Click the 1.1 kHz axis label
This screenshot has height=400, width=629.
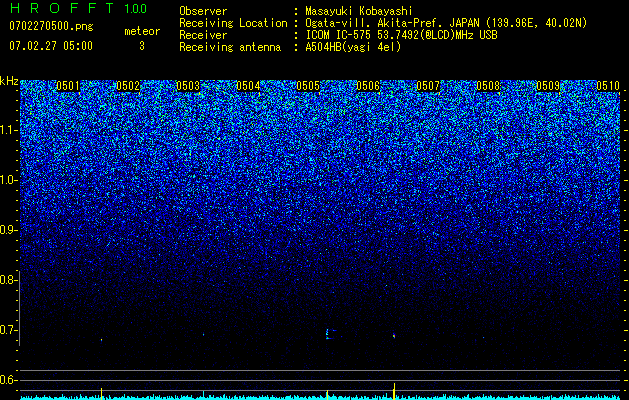pyautogui.click(x=8, y=130)
